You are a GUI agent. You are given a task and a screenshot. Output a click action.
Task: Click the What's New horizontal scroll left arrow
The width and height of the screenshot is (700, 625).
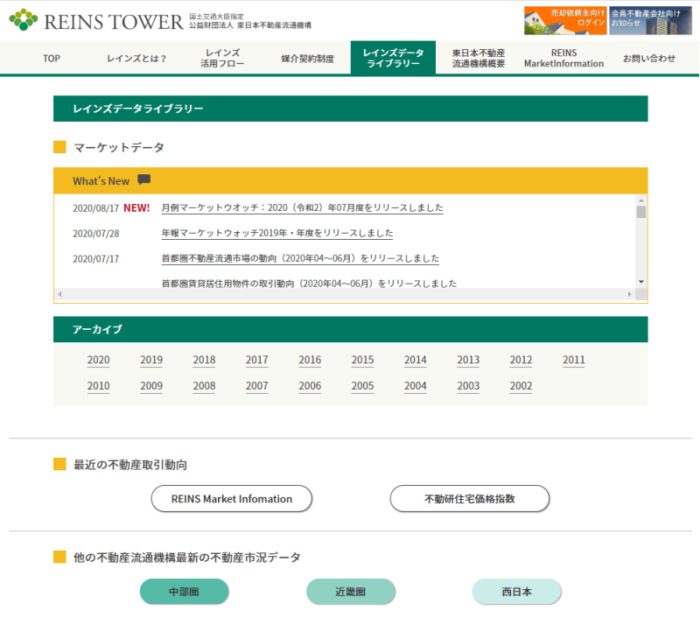[x=60, y=294]
